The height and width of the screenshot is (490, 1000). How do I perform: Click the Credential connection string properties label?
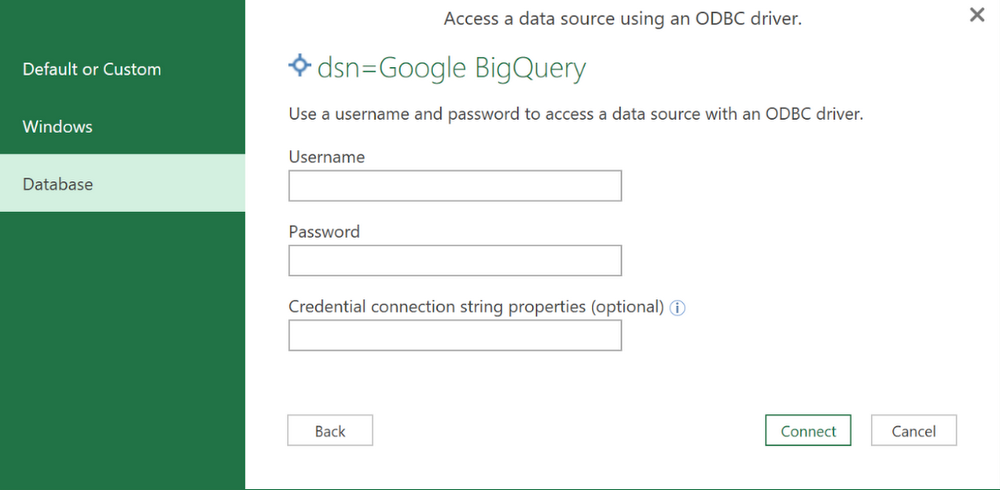click(476, 307)
